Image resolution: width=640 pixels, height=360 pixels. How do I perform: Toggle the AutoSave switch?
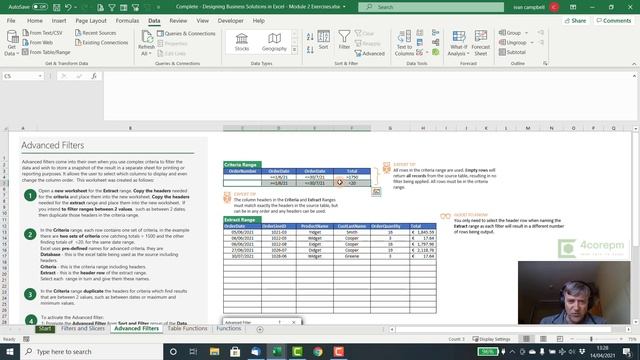[40, 7]
